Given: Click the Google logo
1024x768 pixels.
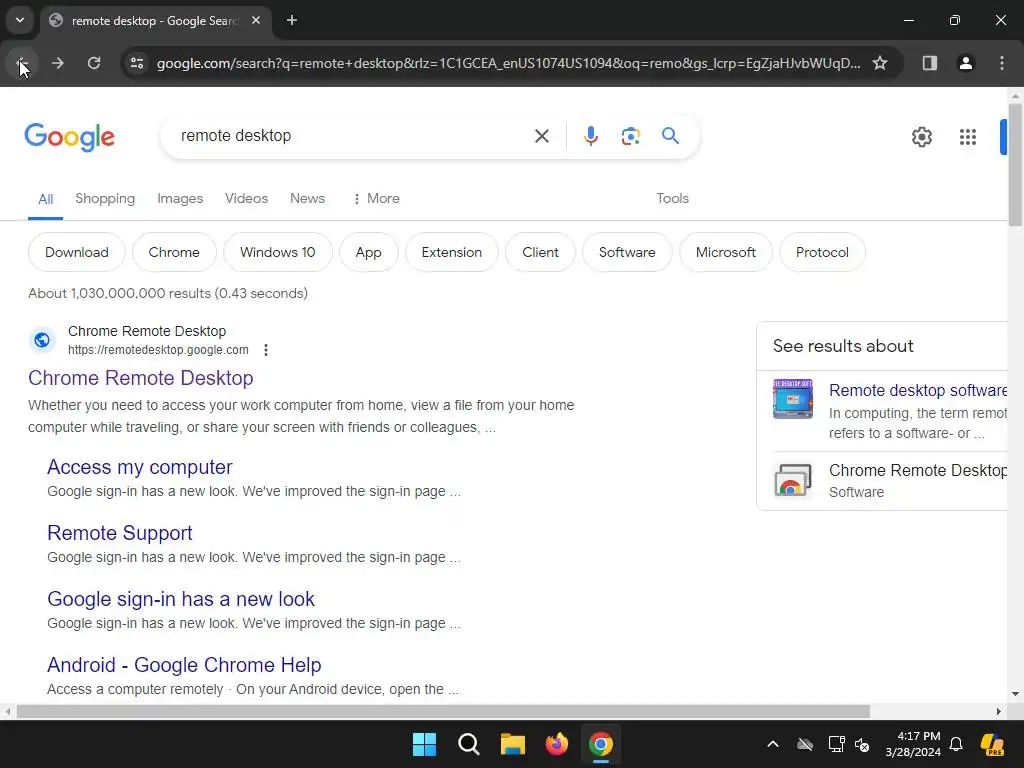Looking at the screenshot, I should [69, 137].
